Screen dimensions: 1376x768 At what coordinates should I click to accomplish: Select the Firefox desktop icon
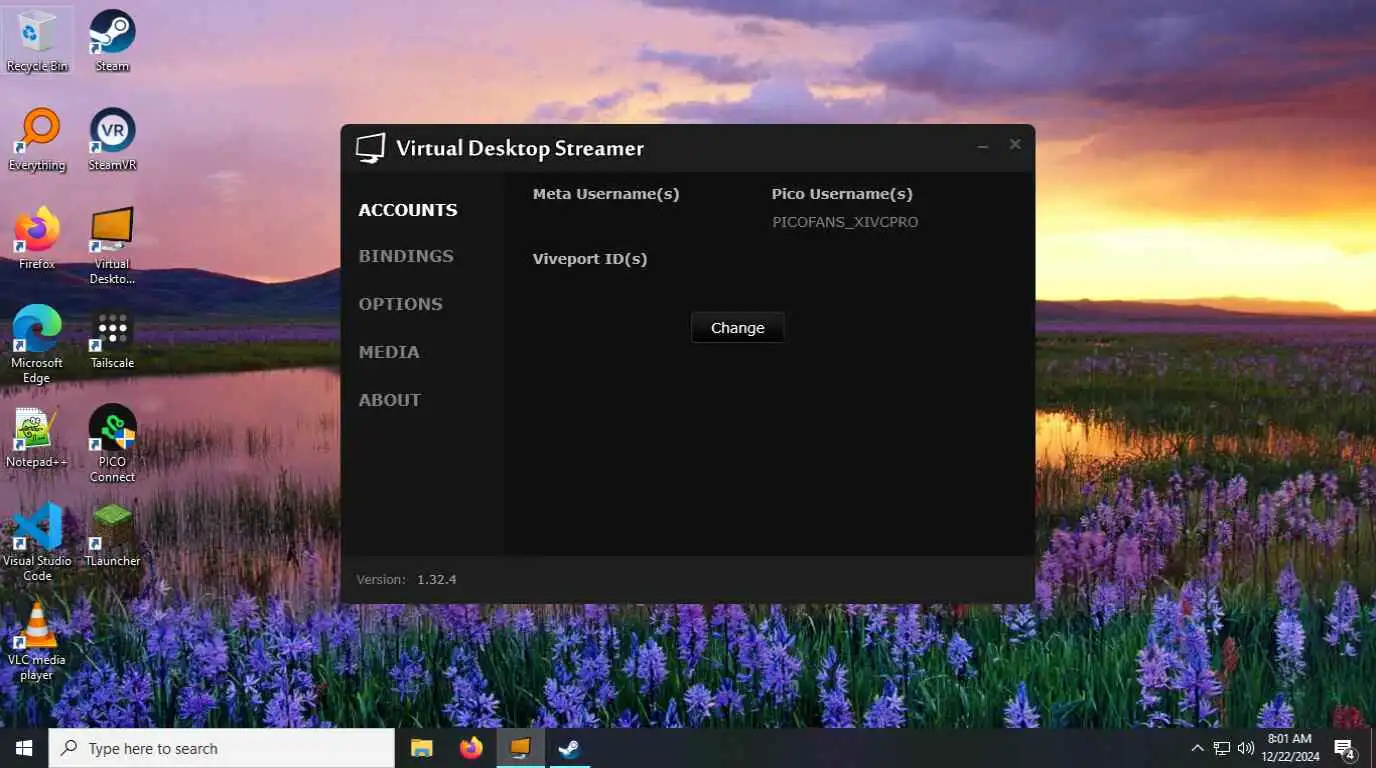click(37, 239)
